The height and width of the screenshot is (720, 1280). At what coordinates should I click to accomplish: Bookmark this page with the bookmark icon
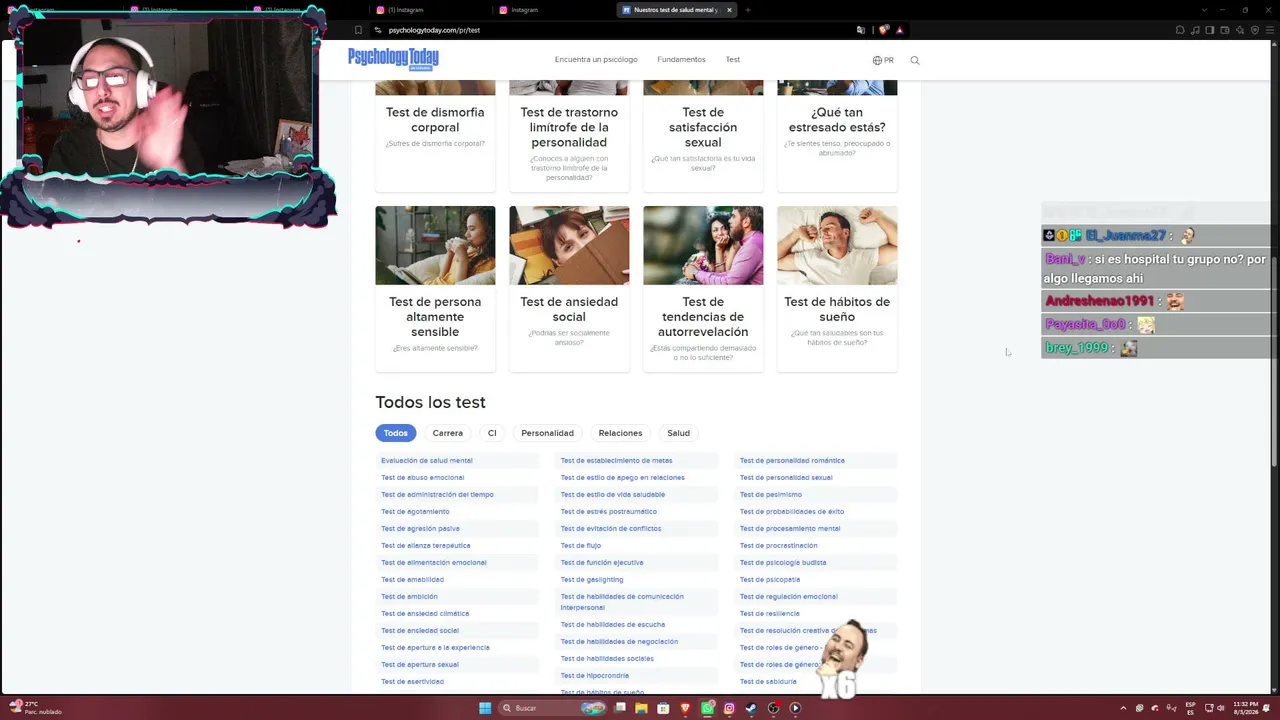[358, 30]
